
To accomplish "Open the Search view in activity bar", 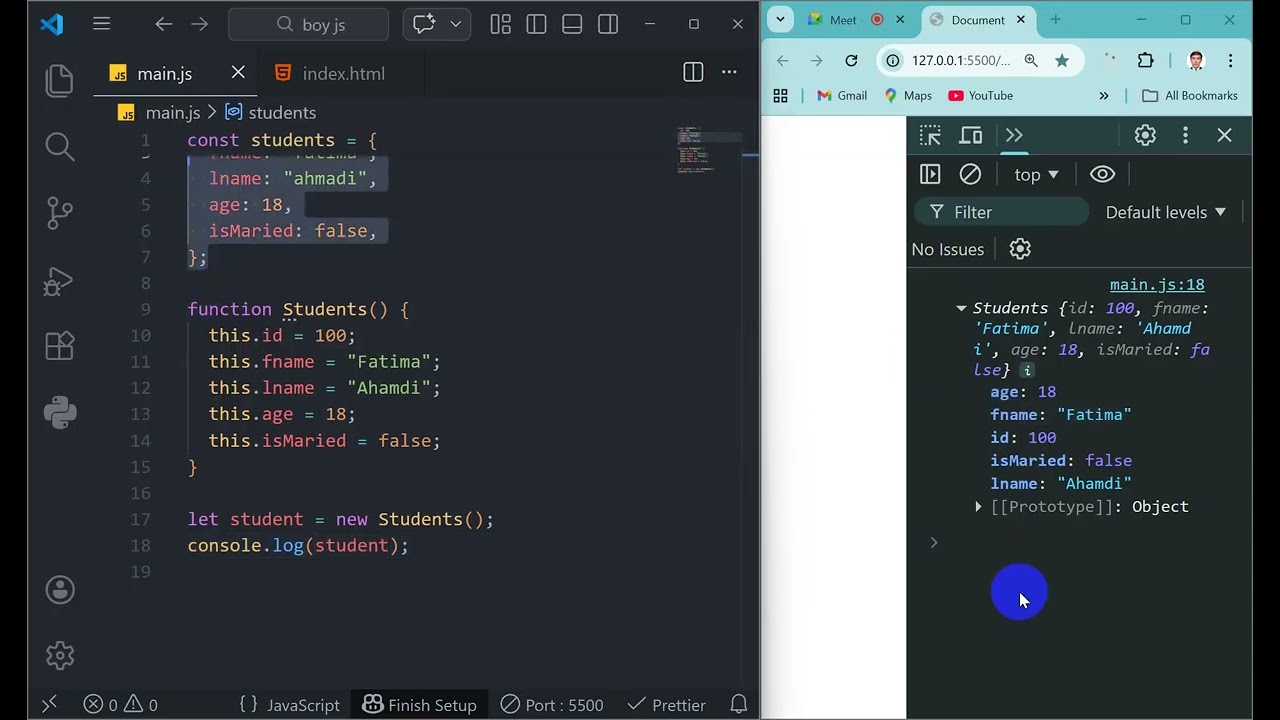I will 60,147.
